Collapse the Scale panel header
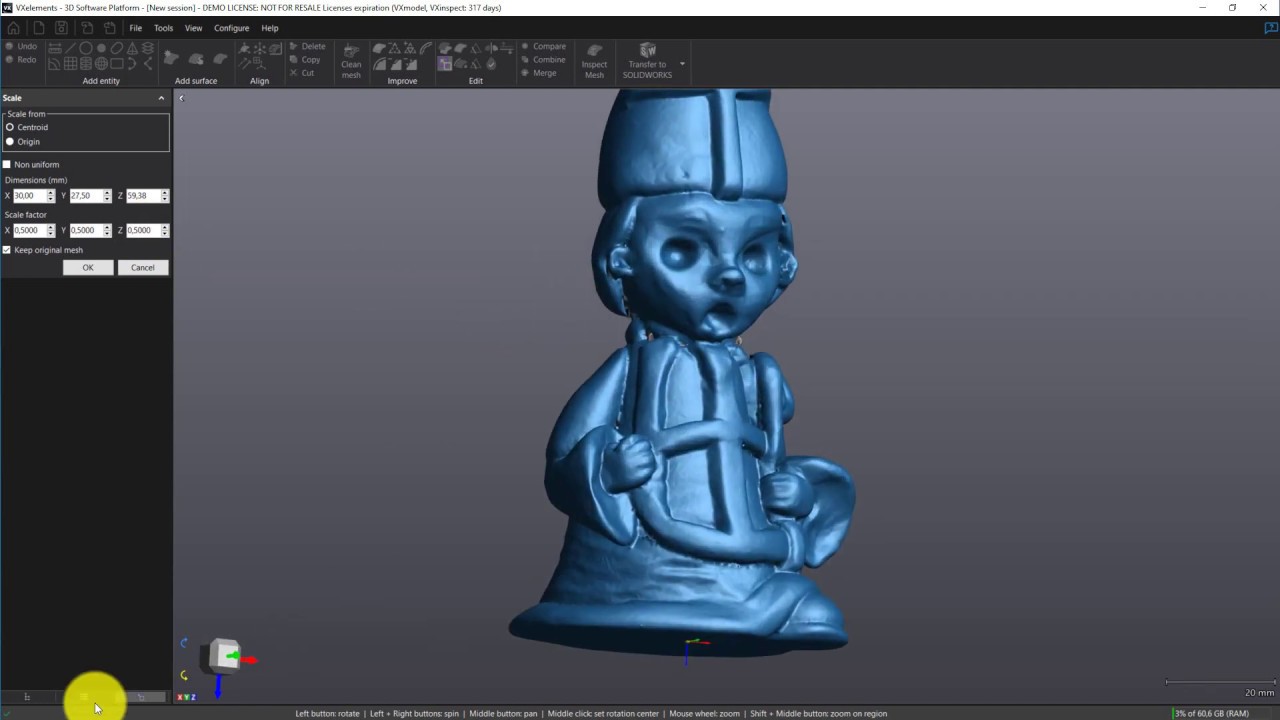This screenshot has height=720, width=1280. (161, 98)
